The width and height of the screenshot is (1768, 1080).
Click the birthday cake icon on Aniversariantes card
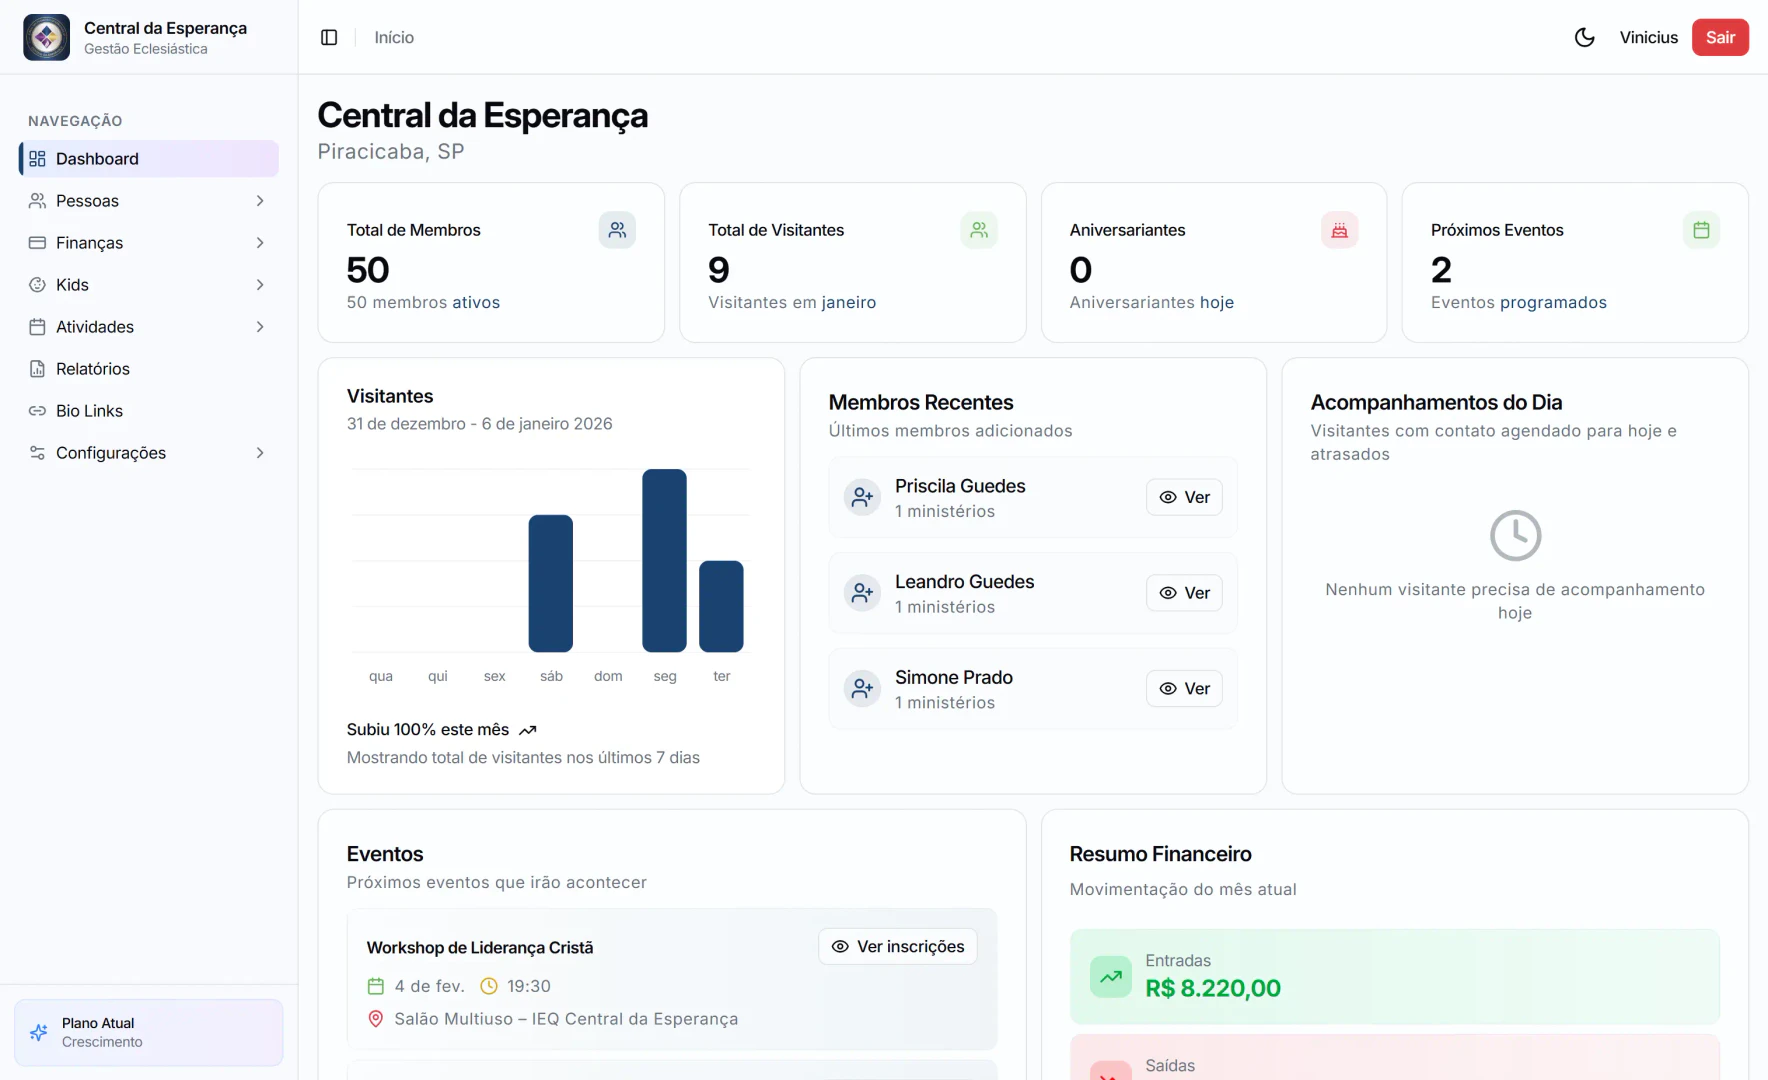point(1339,229)
